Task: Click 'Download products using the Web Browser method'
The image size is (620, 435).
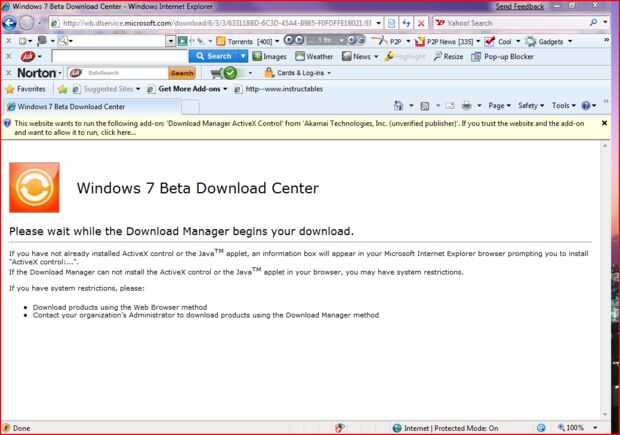Action: (x=120, y=307)
